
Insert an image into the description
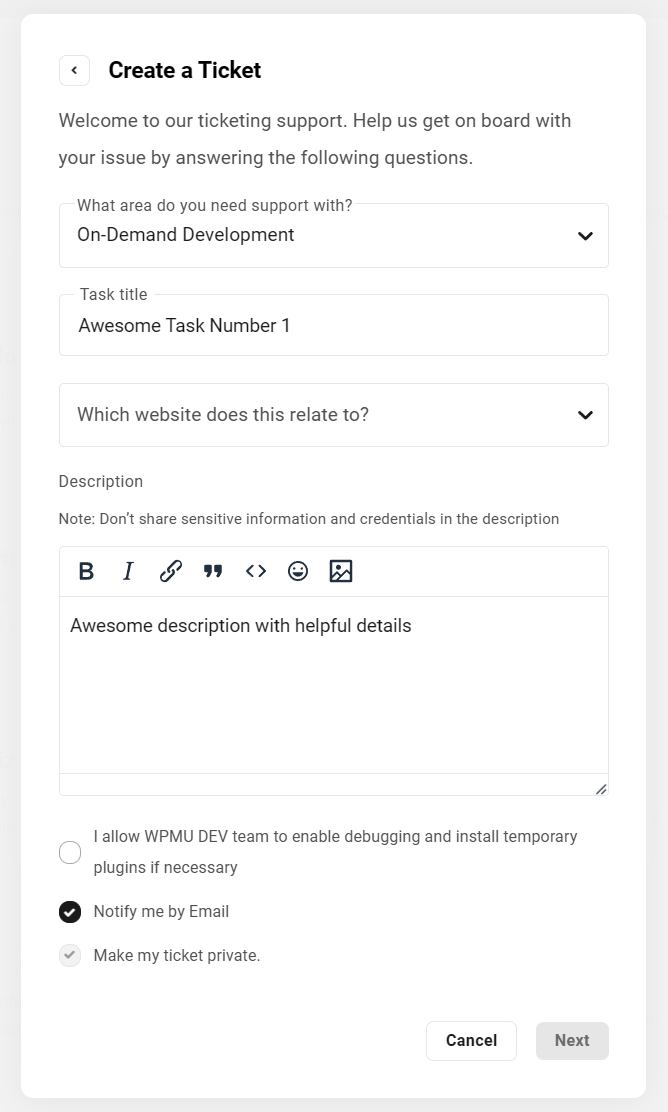click(x=341, y=571)
